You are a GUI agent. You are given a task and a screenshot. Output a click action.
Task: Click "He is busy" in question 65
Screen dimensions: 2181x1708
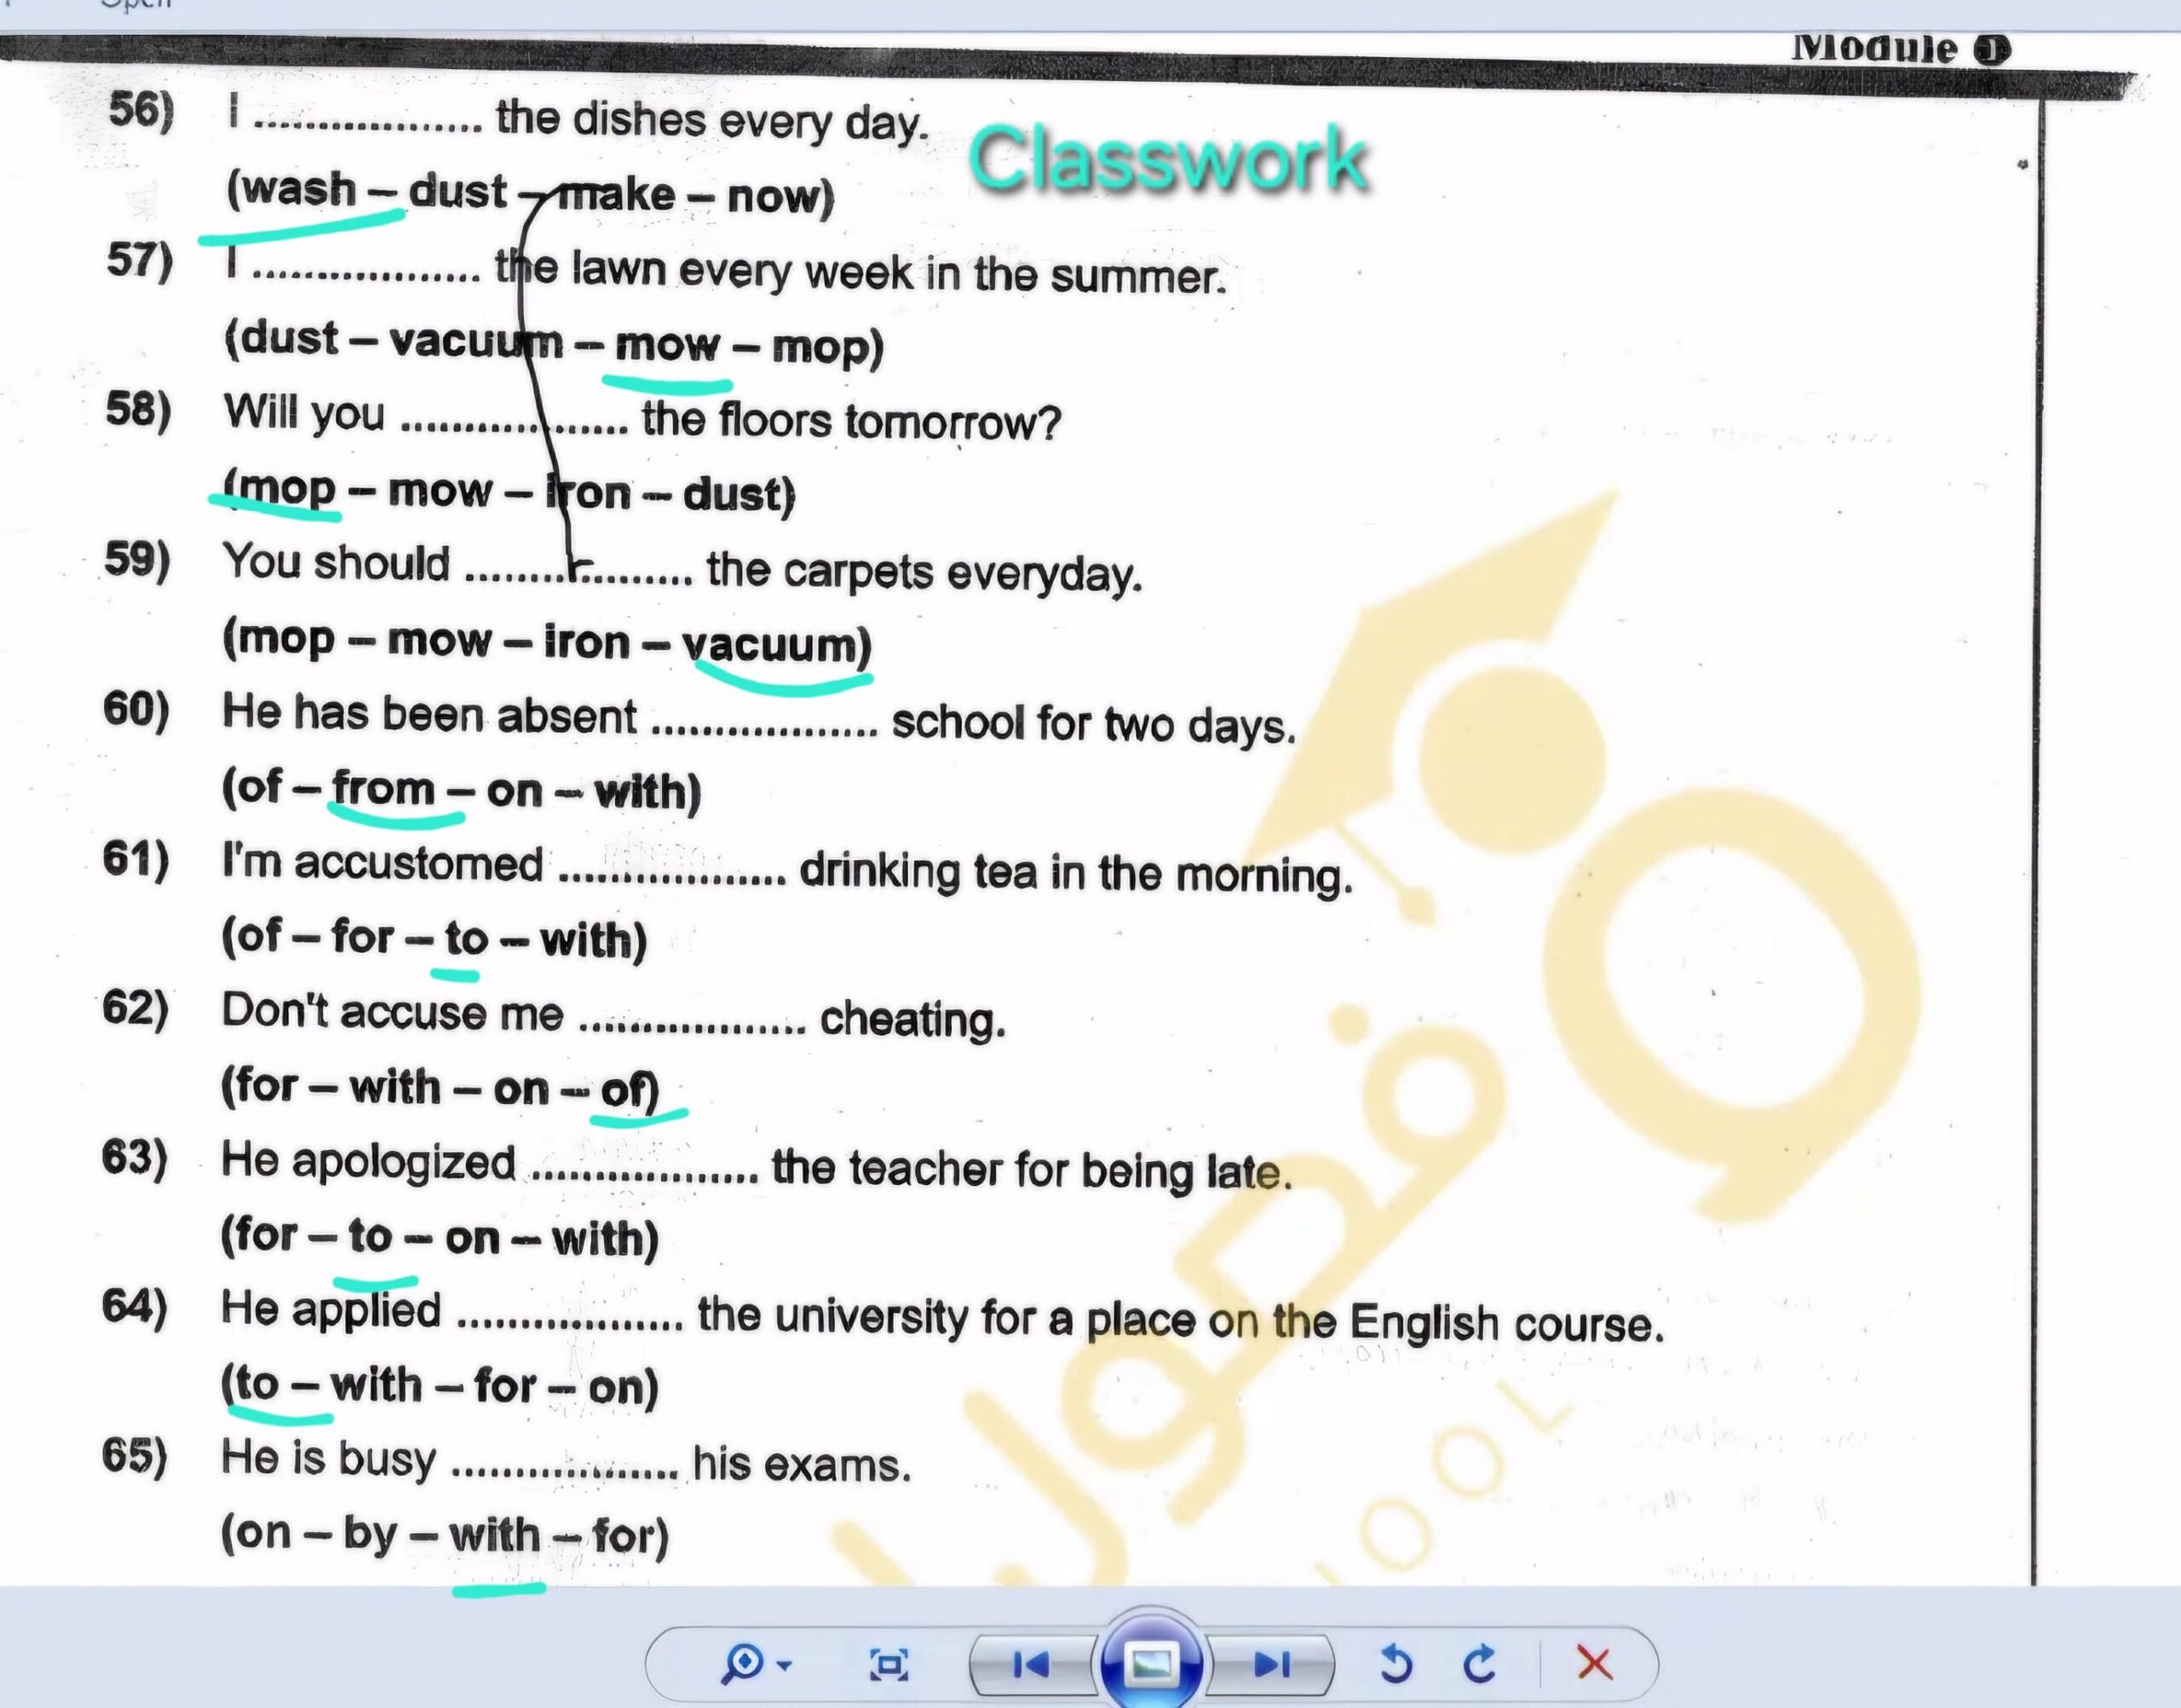[x=329, y=1458]
